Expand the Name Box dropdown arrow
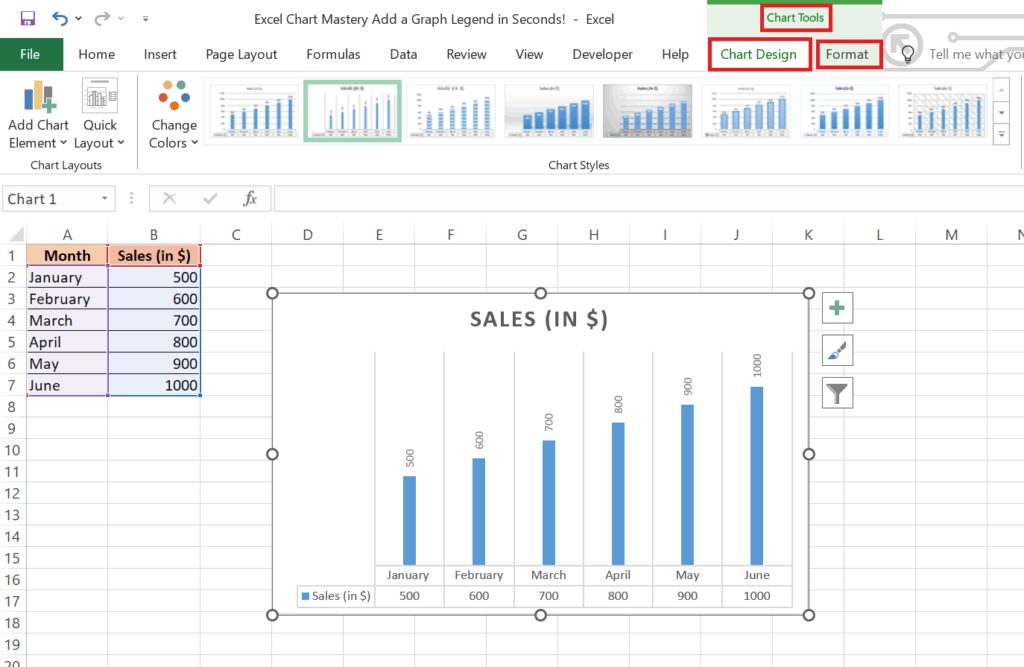Screen dimensions: 1024x667 105,199
